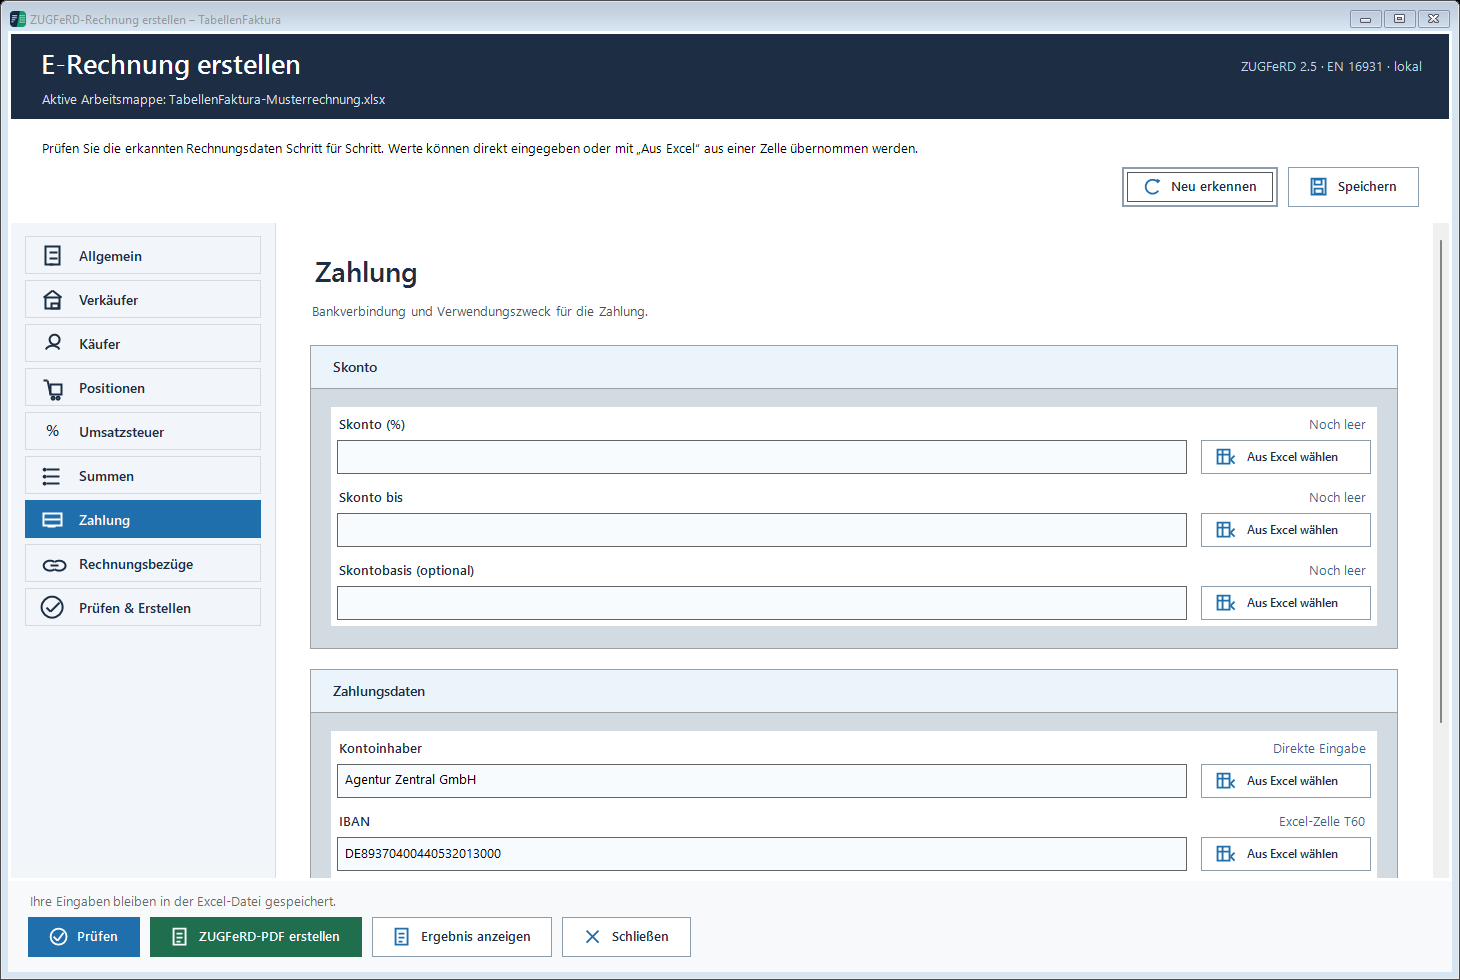The height and width of the screenshot is (980, 1460).
Task: Click the person icon next to Käufer
Action: pos(53,343)
